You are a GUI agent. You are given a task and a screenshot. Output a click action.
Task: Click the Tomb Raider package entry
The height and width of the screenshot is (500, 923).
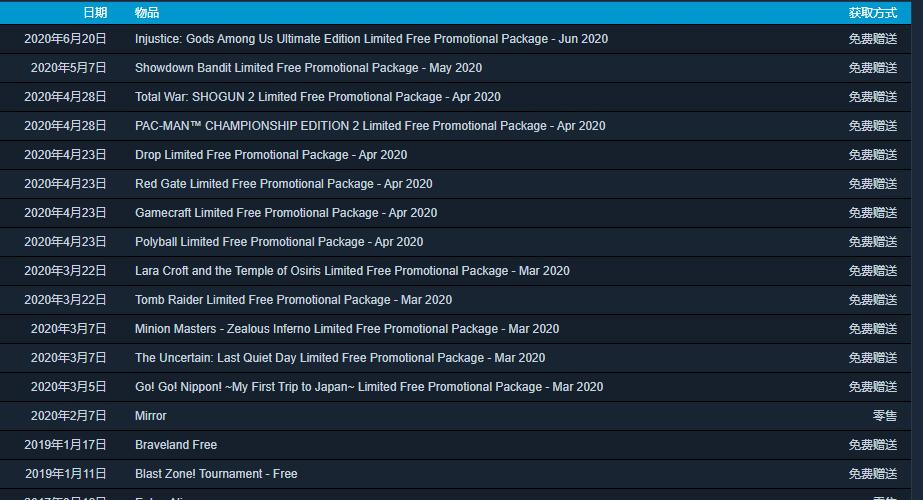tap(293, 300)
